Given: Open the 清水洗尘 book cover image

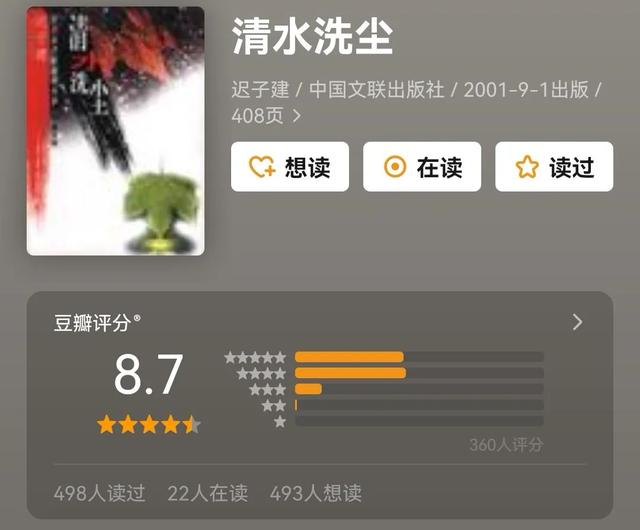Looking at the screenshot, I should [116, 131].
